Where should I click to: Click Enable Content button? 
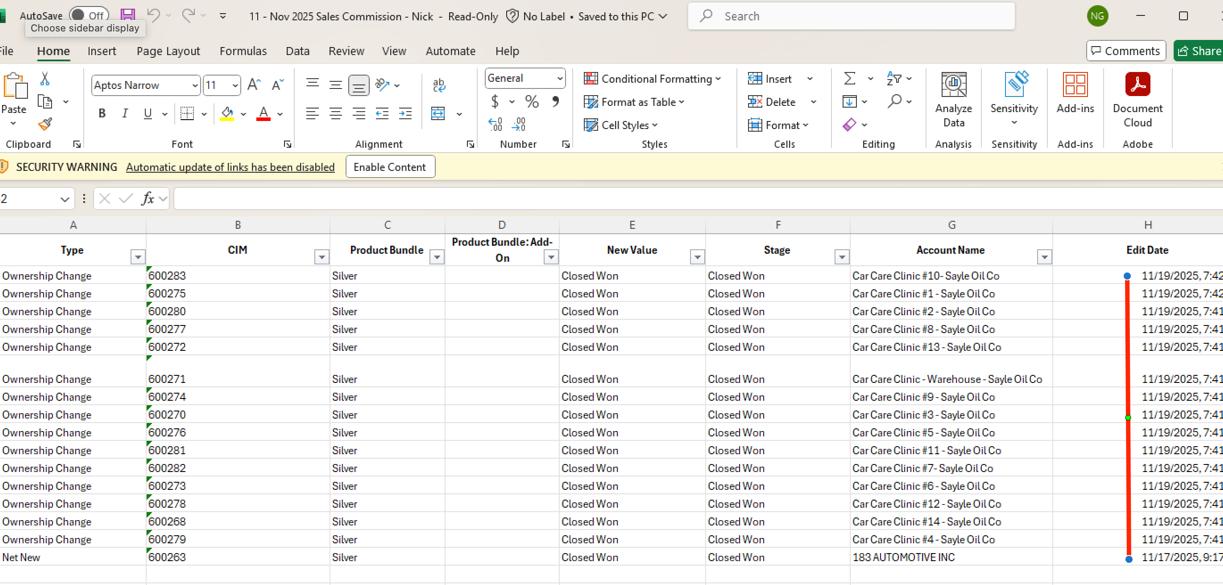(x=390, y=167)
